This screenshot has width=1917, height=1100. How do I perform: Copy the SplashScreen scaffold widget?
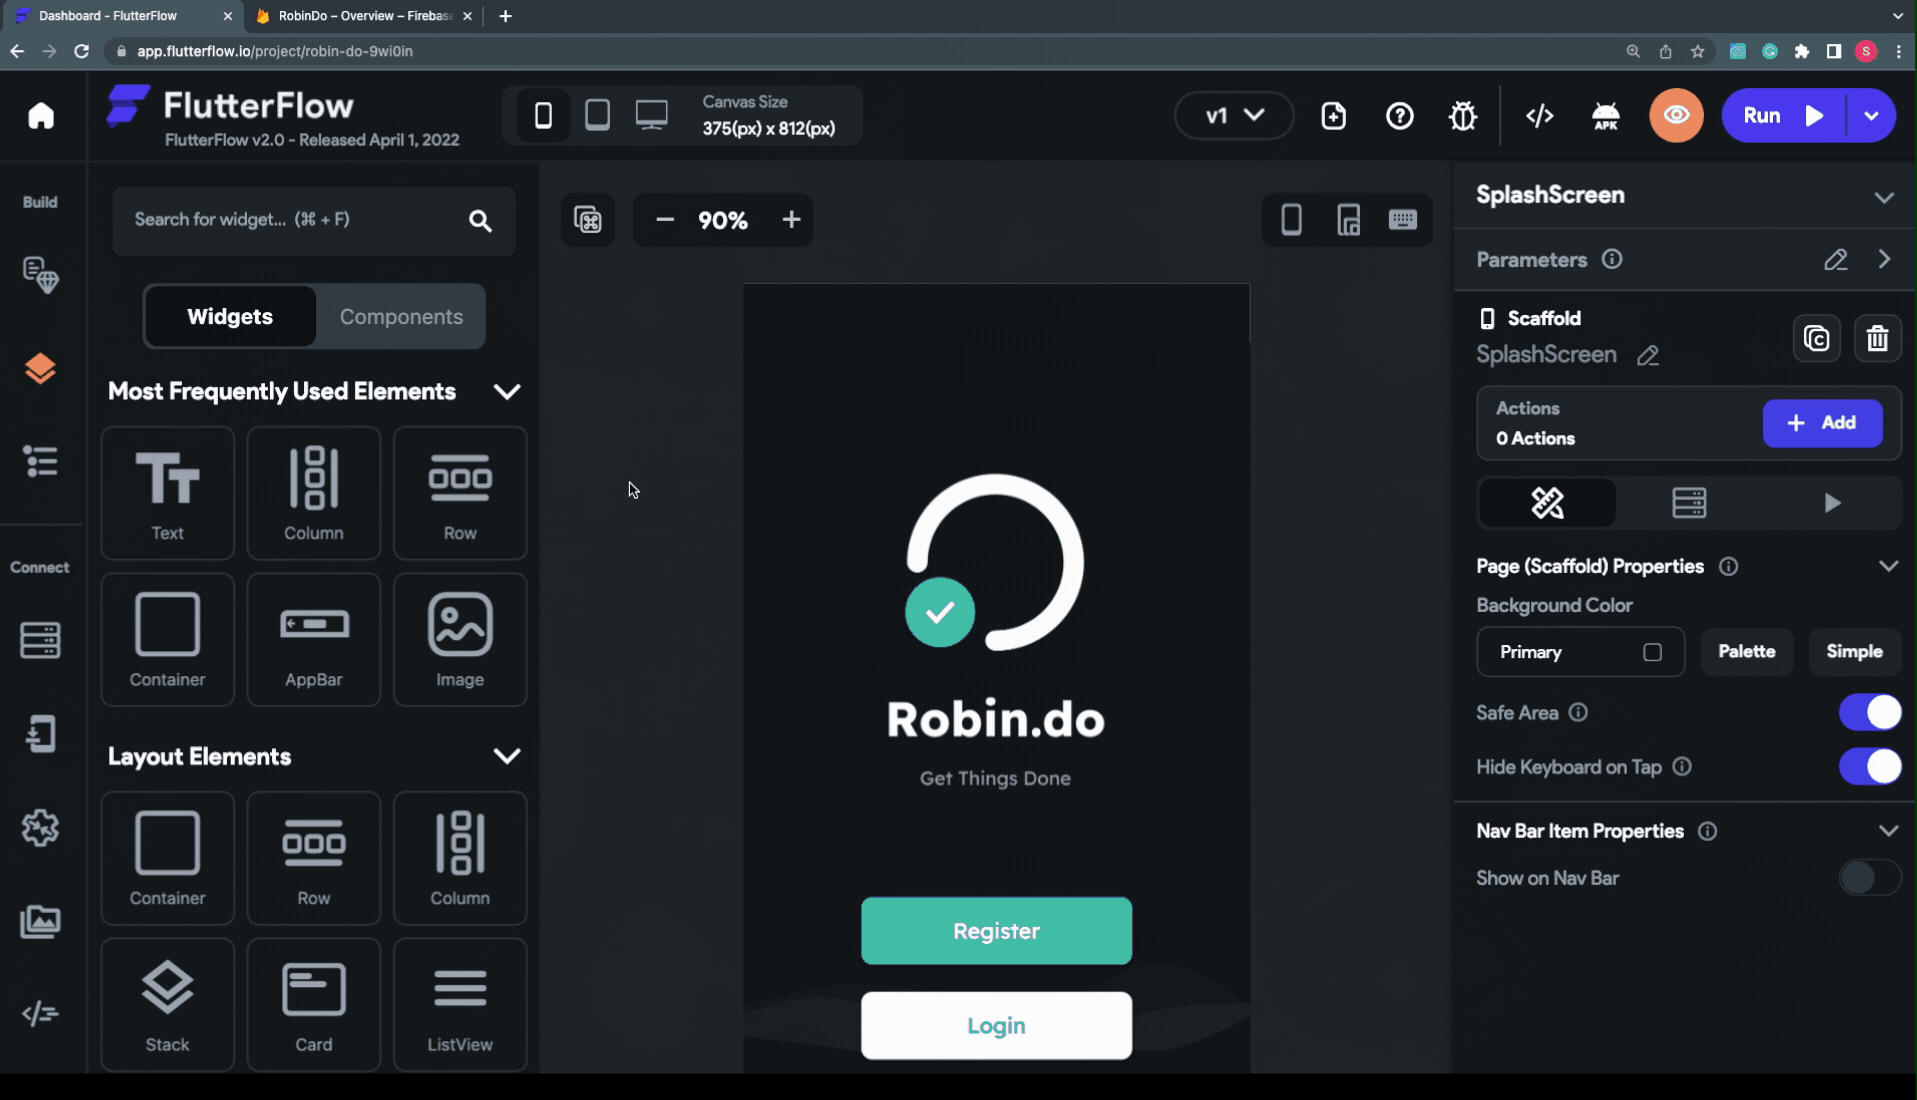(x=1817, y=338)
